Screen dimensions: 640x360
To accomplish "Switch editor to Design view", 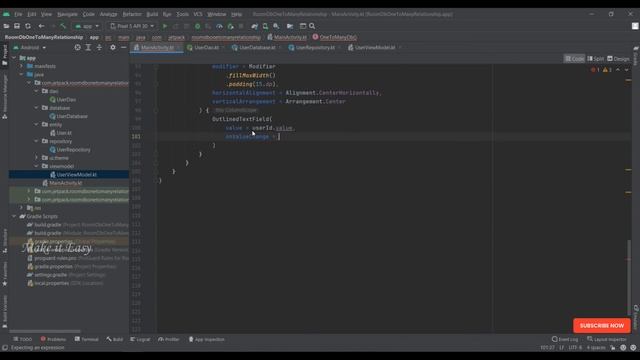I will tap(618, 59).
